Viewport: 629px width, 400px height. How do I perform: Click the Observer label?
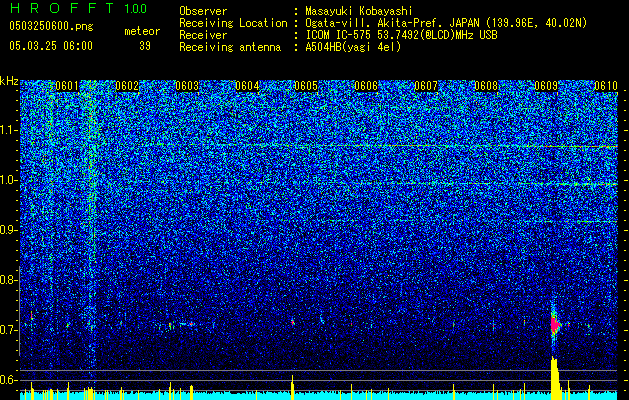[203, 11]
